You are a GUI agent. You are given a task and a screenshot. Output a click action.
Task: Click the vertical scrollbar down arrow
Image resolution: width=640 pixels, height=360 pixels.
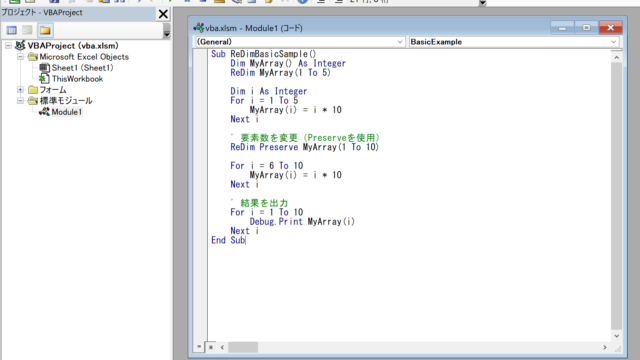[x=616, y=336]
